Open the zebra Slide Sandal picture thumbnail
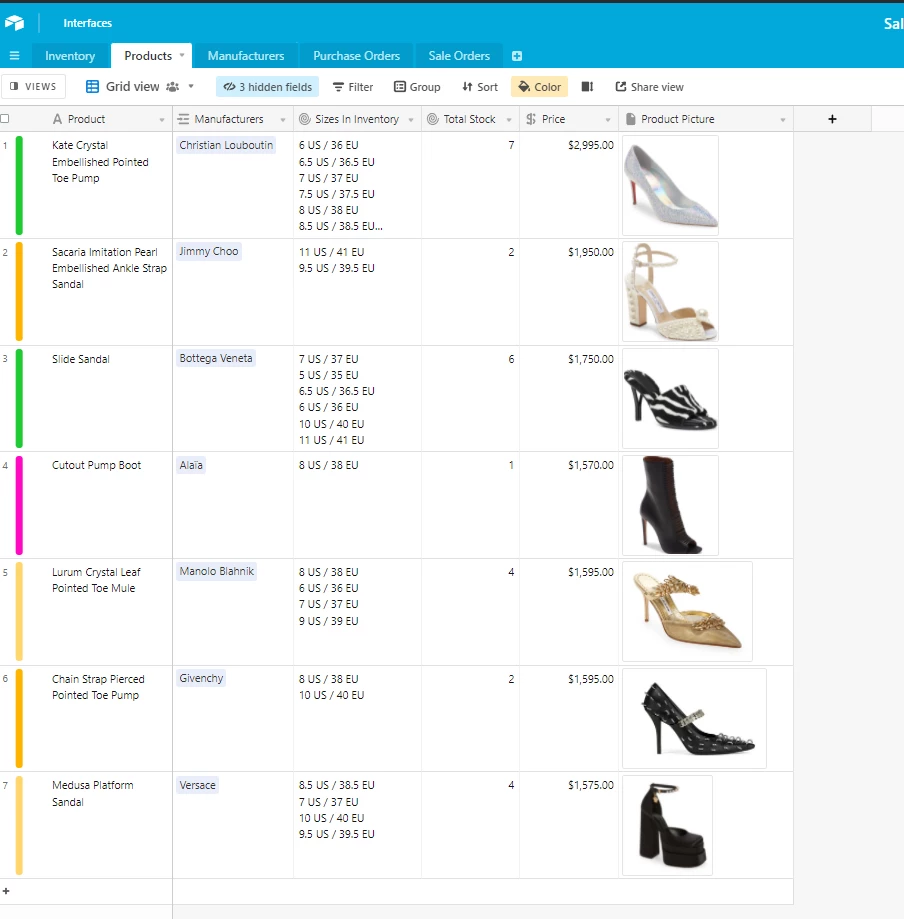This screenshot has height=919, width=904. [670, 399]
